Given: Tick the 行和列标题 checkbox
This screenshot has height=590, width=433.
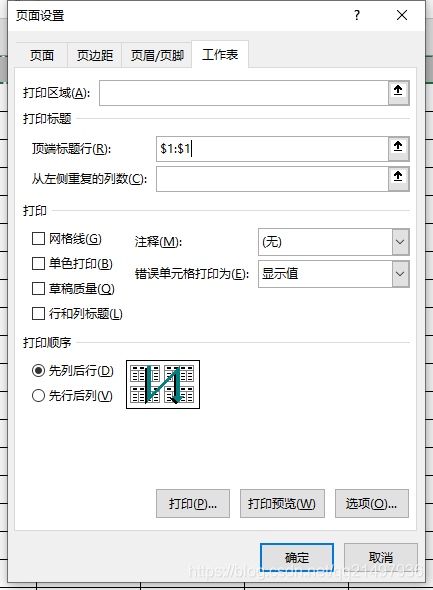Looking at the screenshot, I should pyautogui.click(x=38, y=313).
